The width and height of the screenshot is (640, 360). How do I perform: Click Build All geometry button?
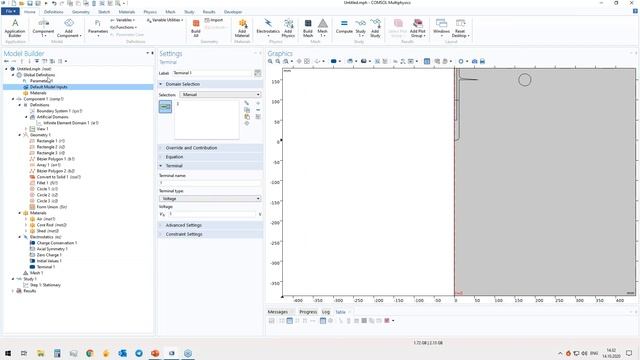pyautogui.click(x=196, y=28)
